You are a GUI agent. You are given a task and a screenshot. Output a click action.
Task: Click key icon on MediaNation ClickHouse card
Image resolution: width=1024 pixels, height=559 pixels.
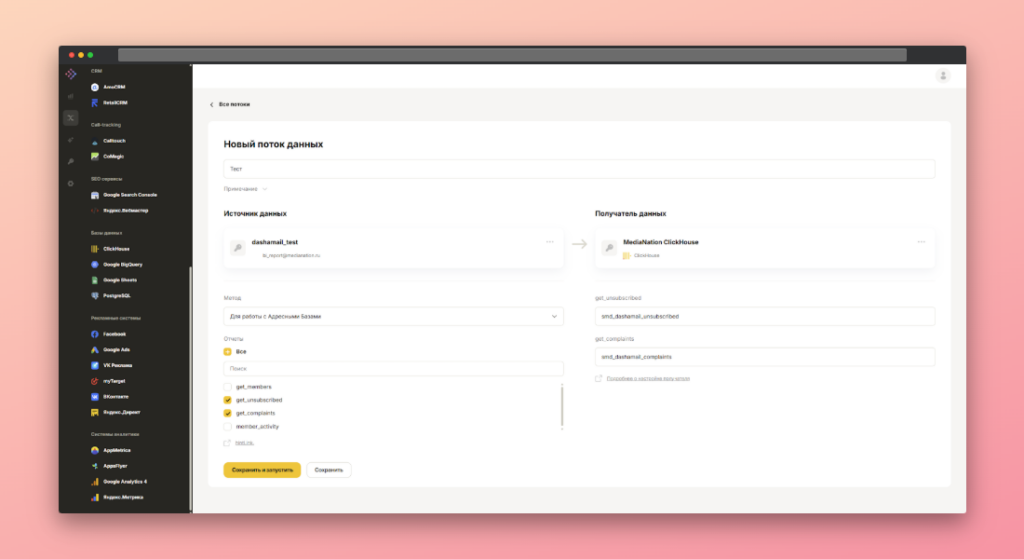[x=609, y=248]
